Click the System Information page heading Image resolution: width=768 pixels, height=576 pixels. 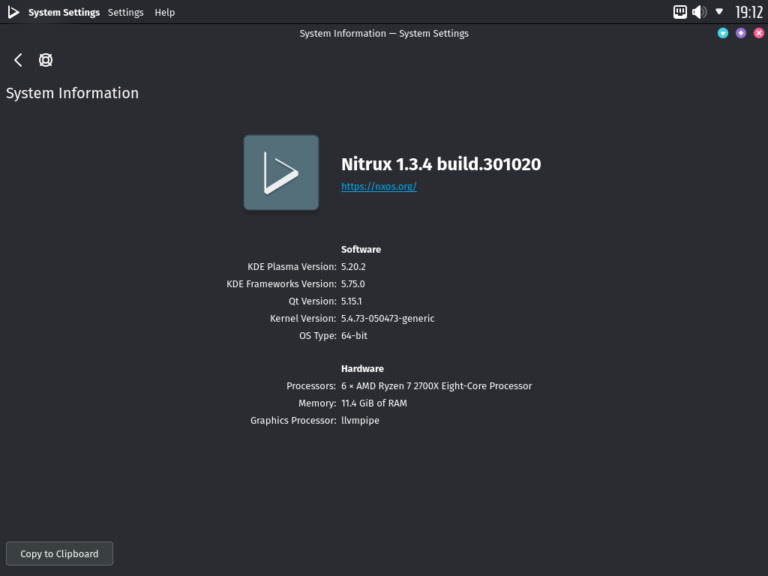72,93
